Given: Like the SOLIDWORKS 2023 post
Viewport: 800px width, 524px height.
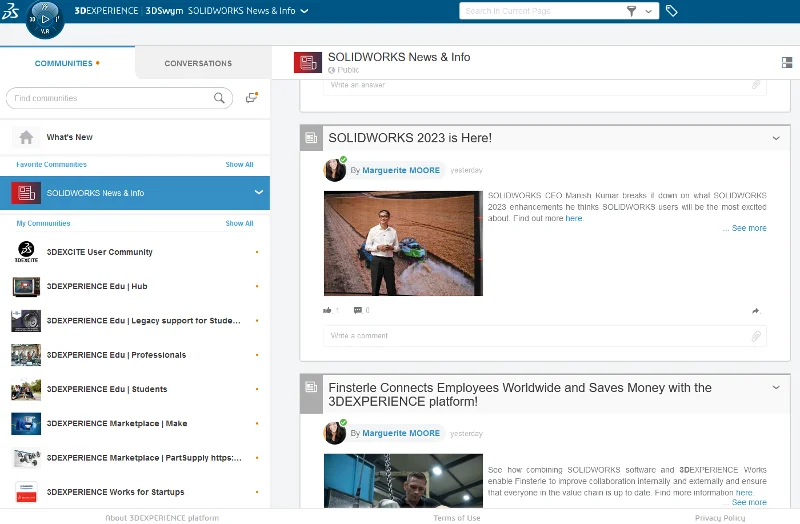Looking at the screenshot, I should tap(328, 310).
